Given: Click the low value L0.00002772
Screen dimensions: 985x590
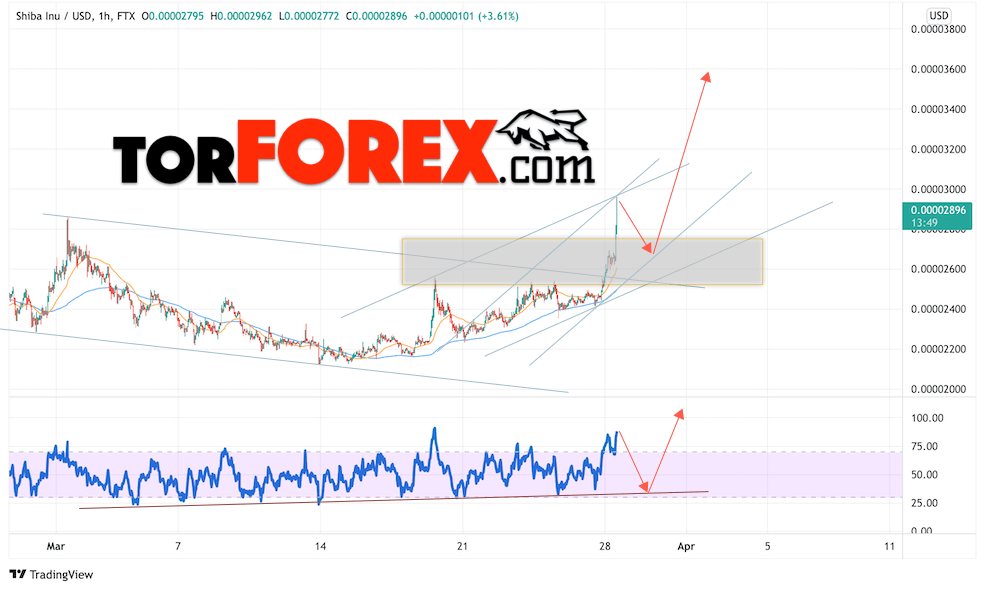Looking at the screenshot, I should coord(308,16).
